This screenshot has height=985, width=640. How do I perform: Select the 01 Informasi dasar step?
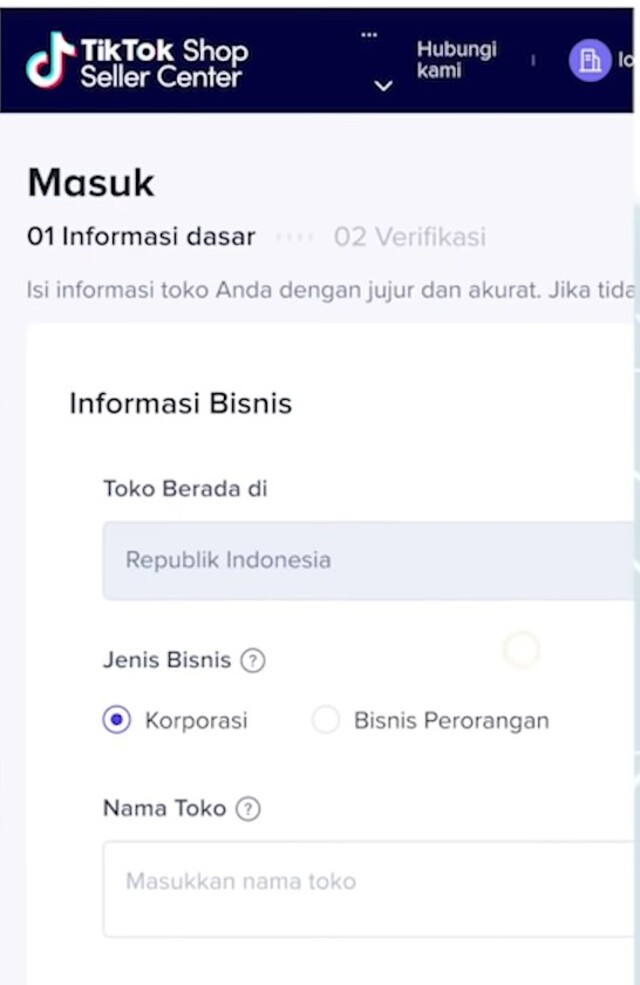tap(139, 237)
